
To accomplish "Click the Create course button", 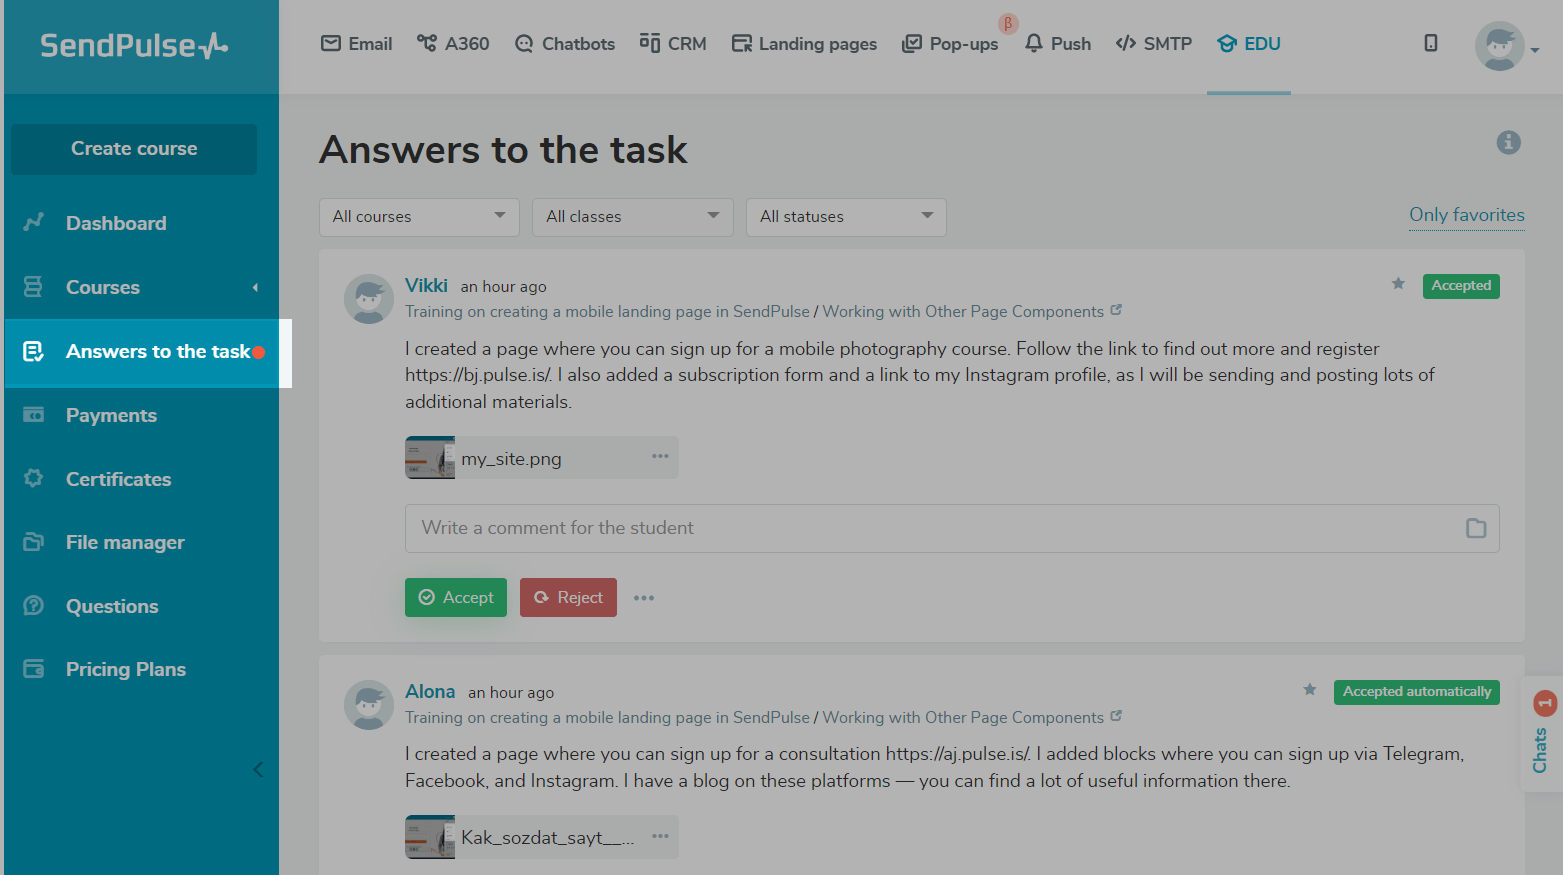I will click(134, 149).
